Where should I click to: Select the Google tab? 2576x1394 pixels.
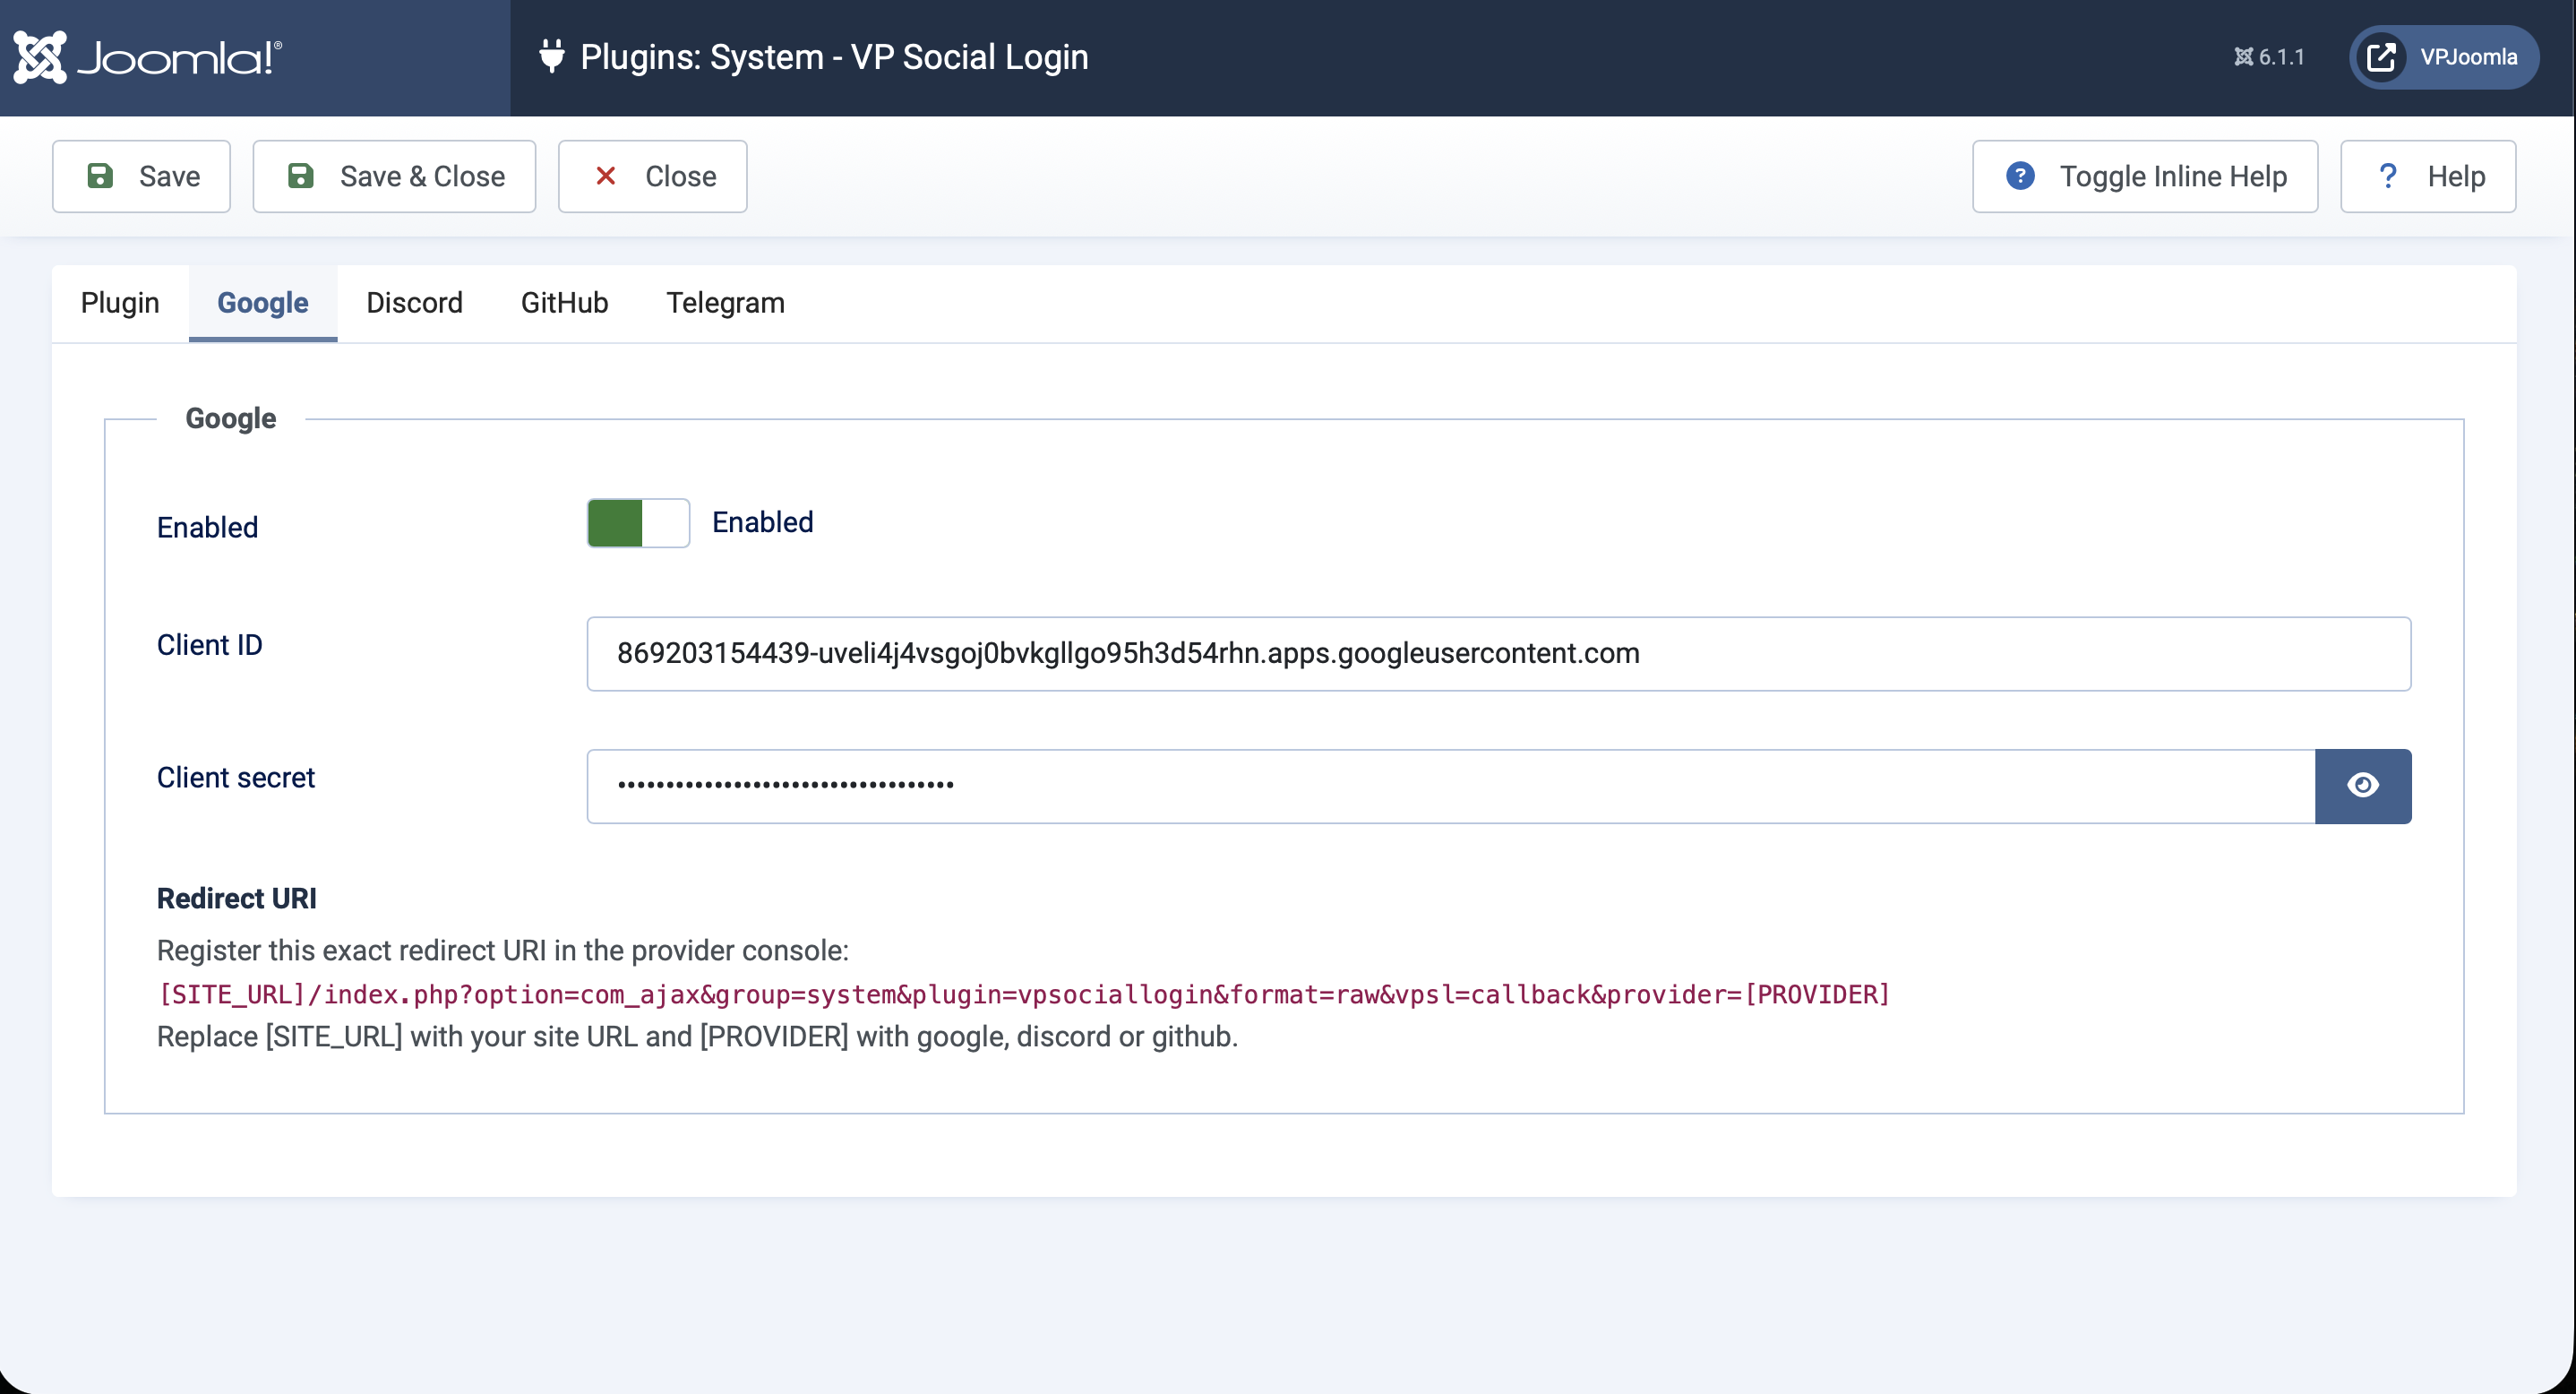click(263, 303)
